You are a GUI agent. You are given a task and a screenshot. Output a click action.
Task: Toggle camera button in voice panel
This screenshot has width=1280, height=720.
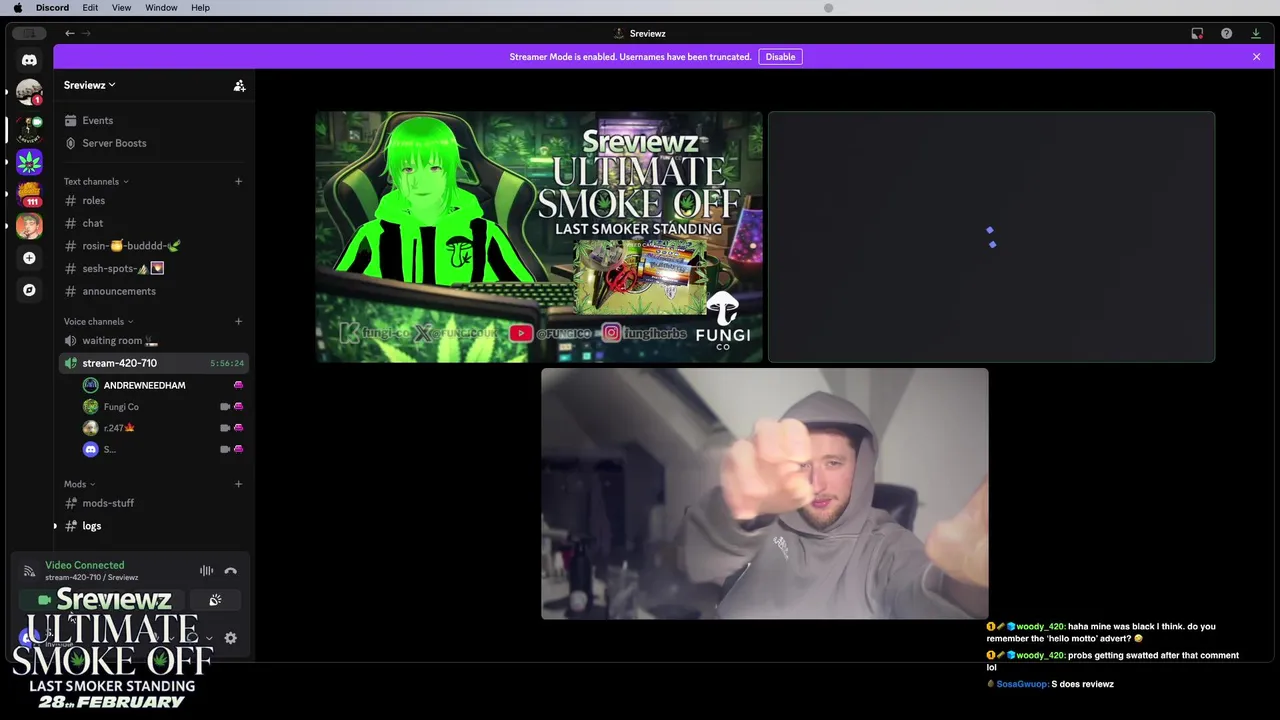tap(44, 600)
